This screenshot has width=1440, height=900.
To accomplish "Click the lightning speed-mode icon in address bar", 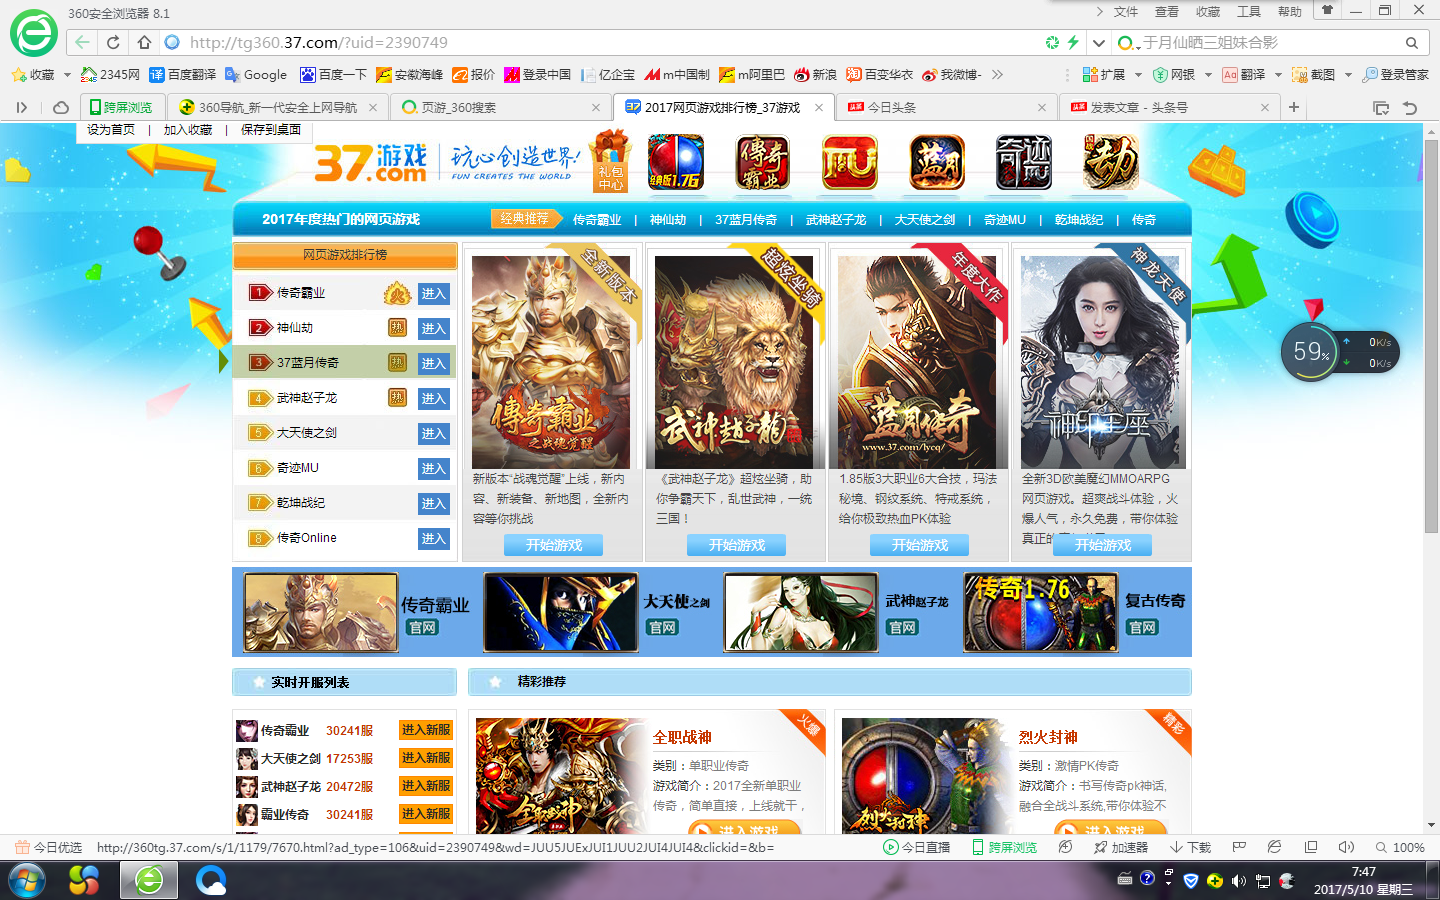I will tap(1073, 42).
